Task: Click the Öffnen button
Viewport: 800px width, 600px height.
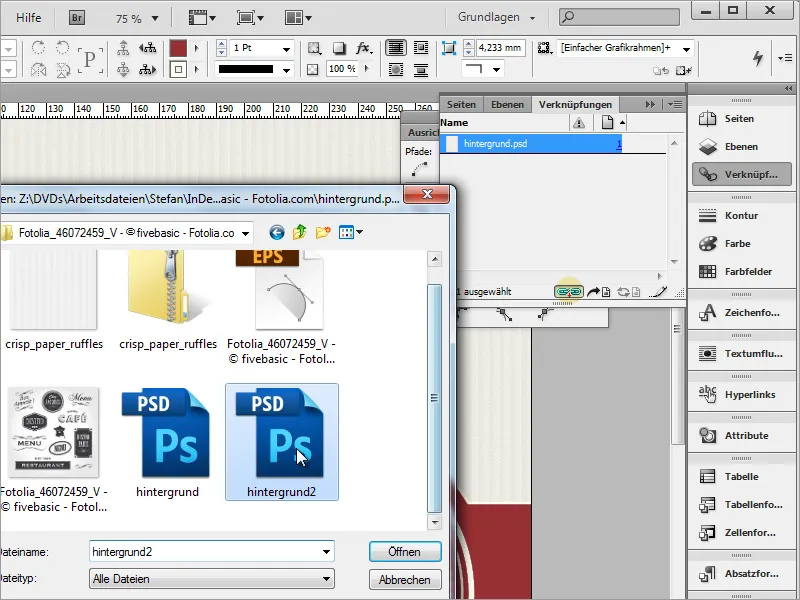Action: pyautogui.click(x=405, y=552)
